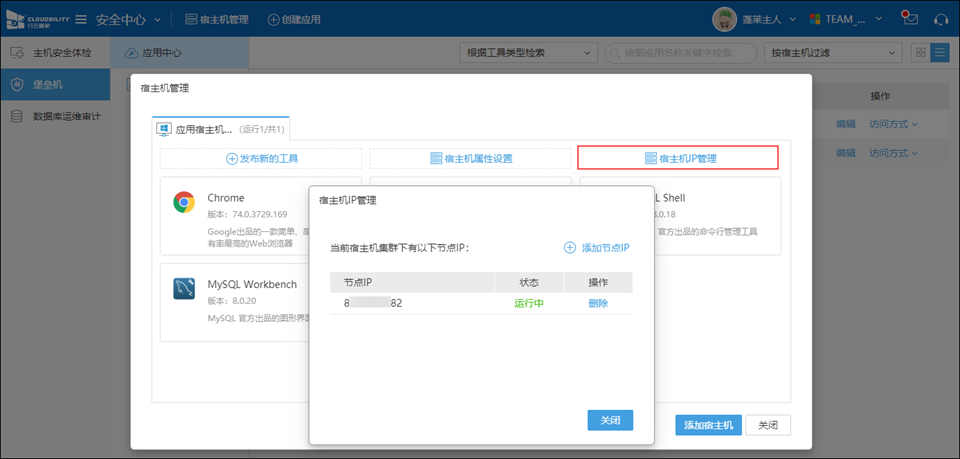The height and width of the screenshot is (459, 960).
Task: Click the hamburger menu icon beside 安全中心
Action: point(81,19)
